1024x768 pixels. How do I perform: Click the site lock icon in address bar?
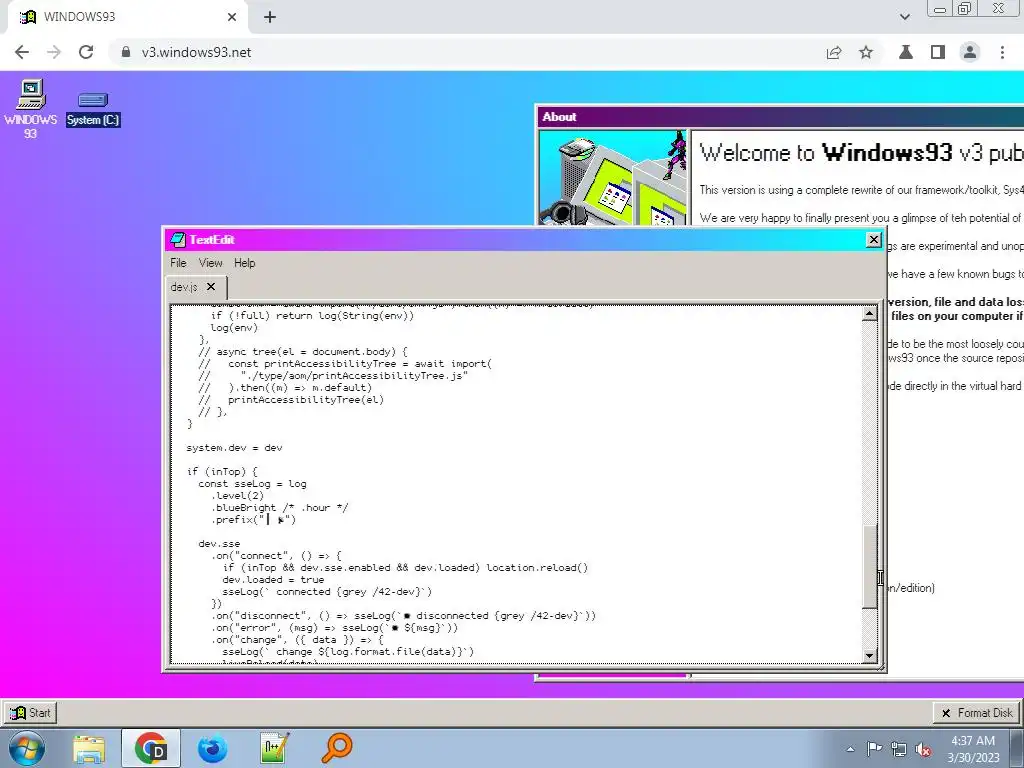(126, 52)
